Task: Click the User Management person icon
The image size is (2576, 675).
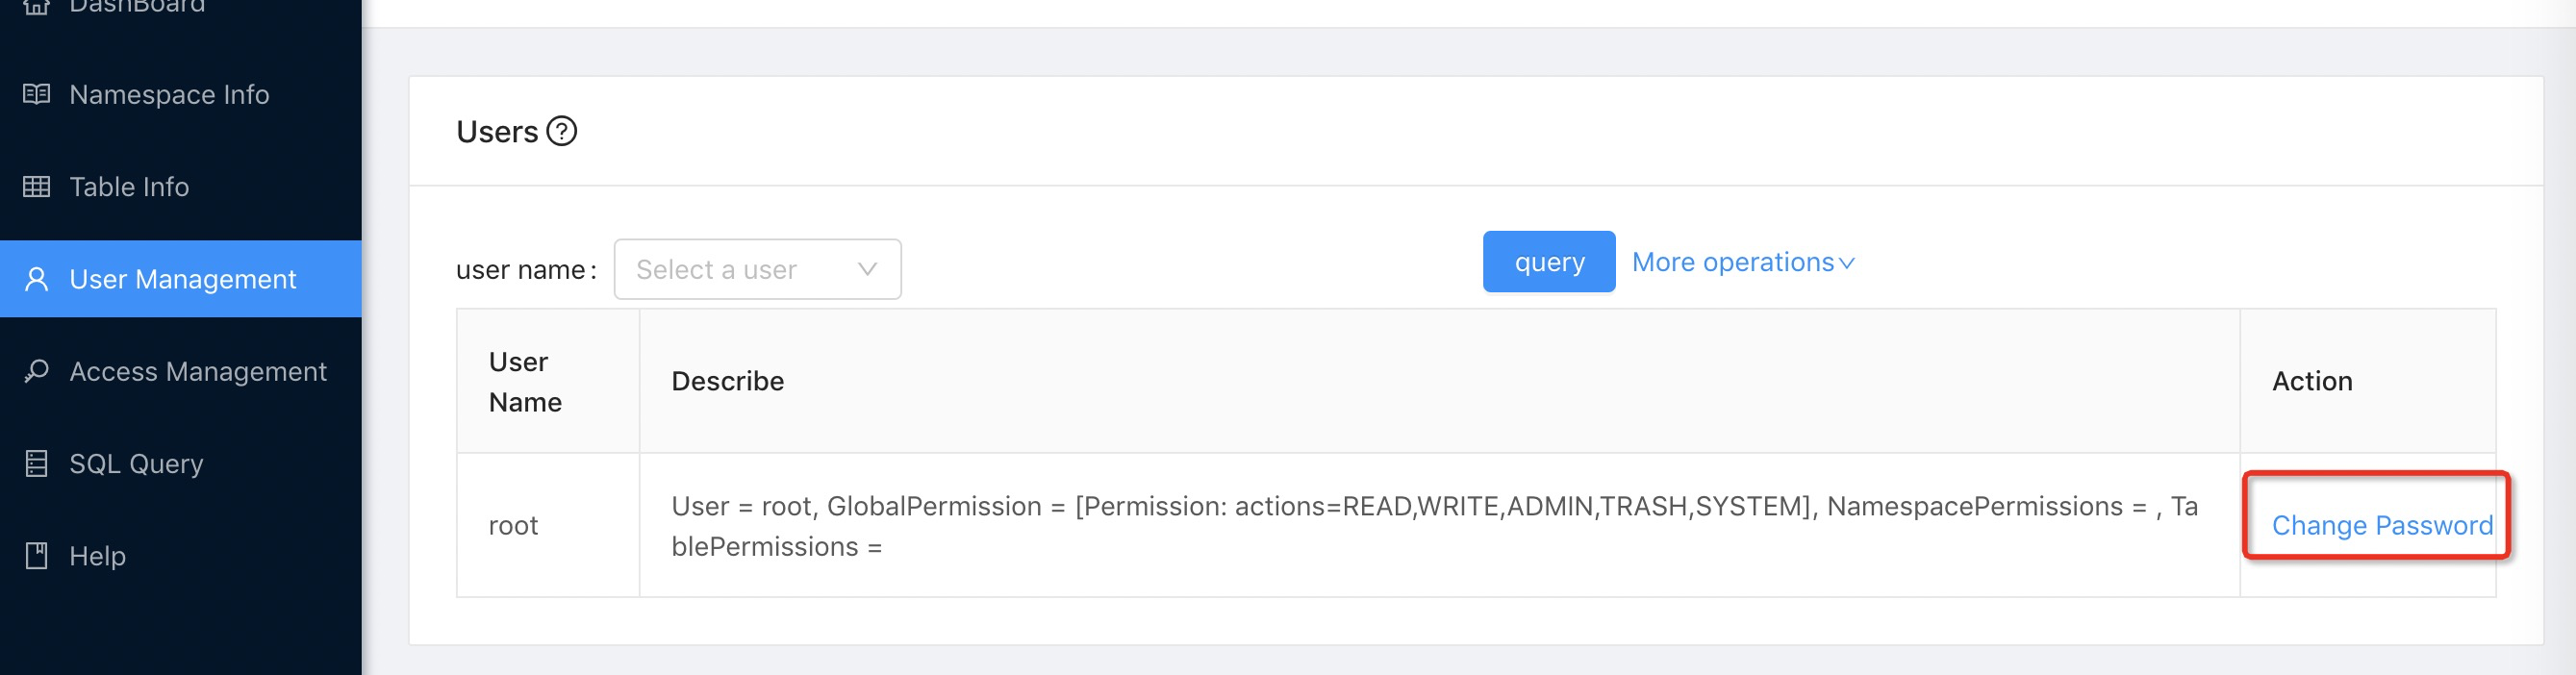Action: coord(36,279)
